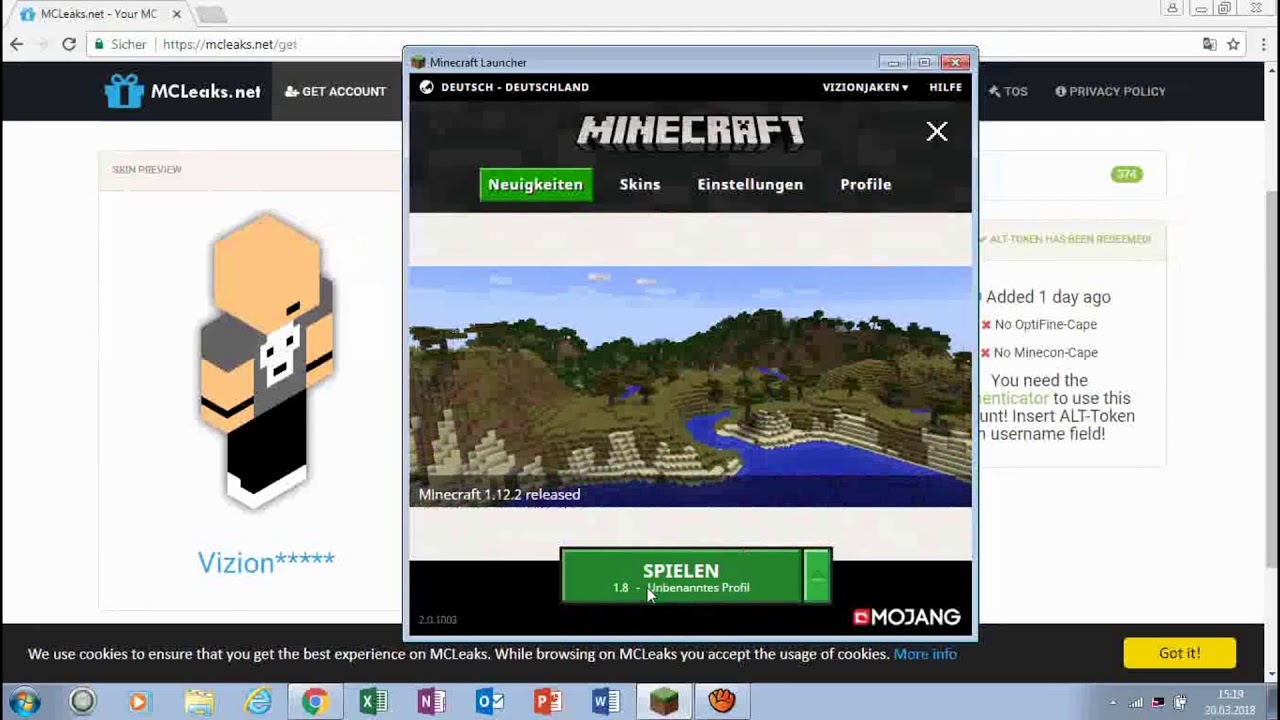This screenshot has width=1280, height=720.
Task: Click the Mojang logo in the launcher
Action: click(906, 617)
